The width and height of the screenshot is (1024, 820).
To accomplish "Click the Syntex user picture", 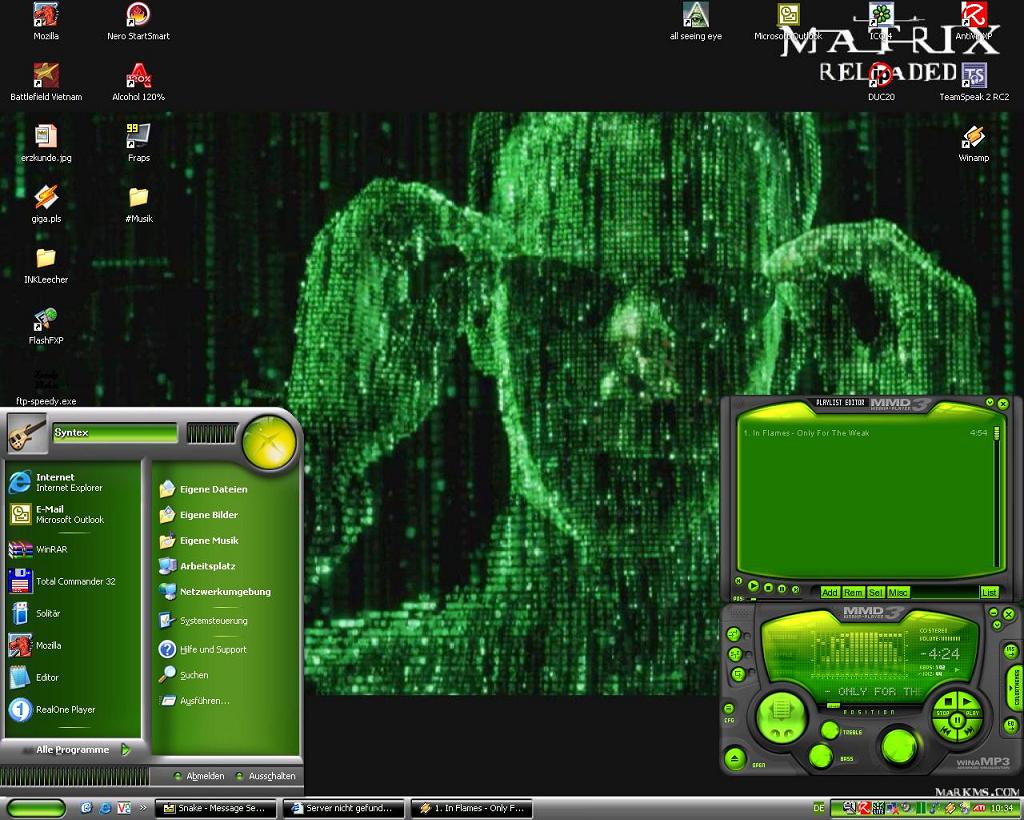I will pos(27,433).
